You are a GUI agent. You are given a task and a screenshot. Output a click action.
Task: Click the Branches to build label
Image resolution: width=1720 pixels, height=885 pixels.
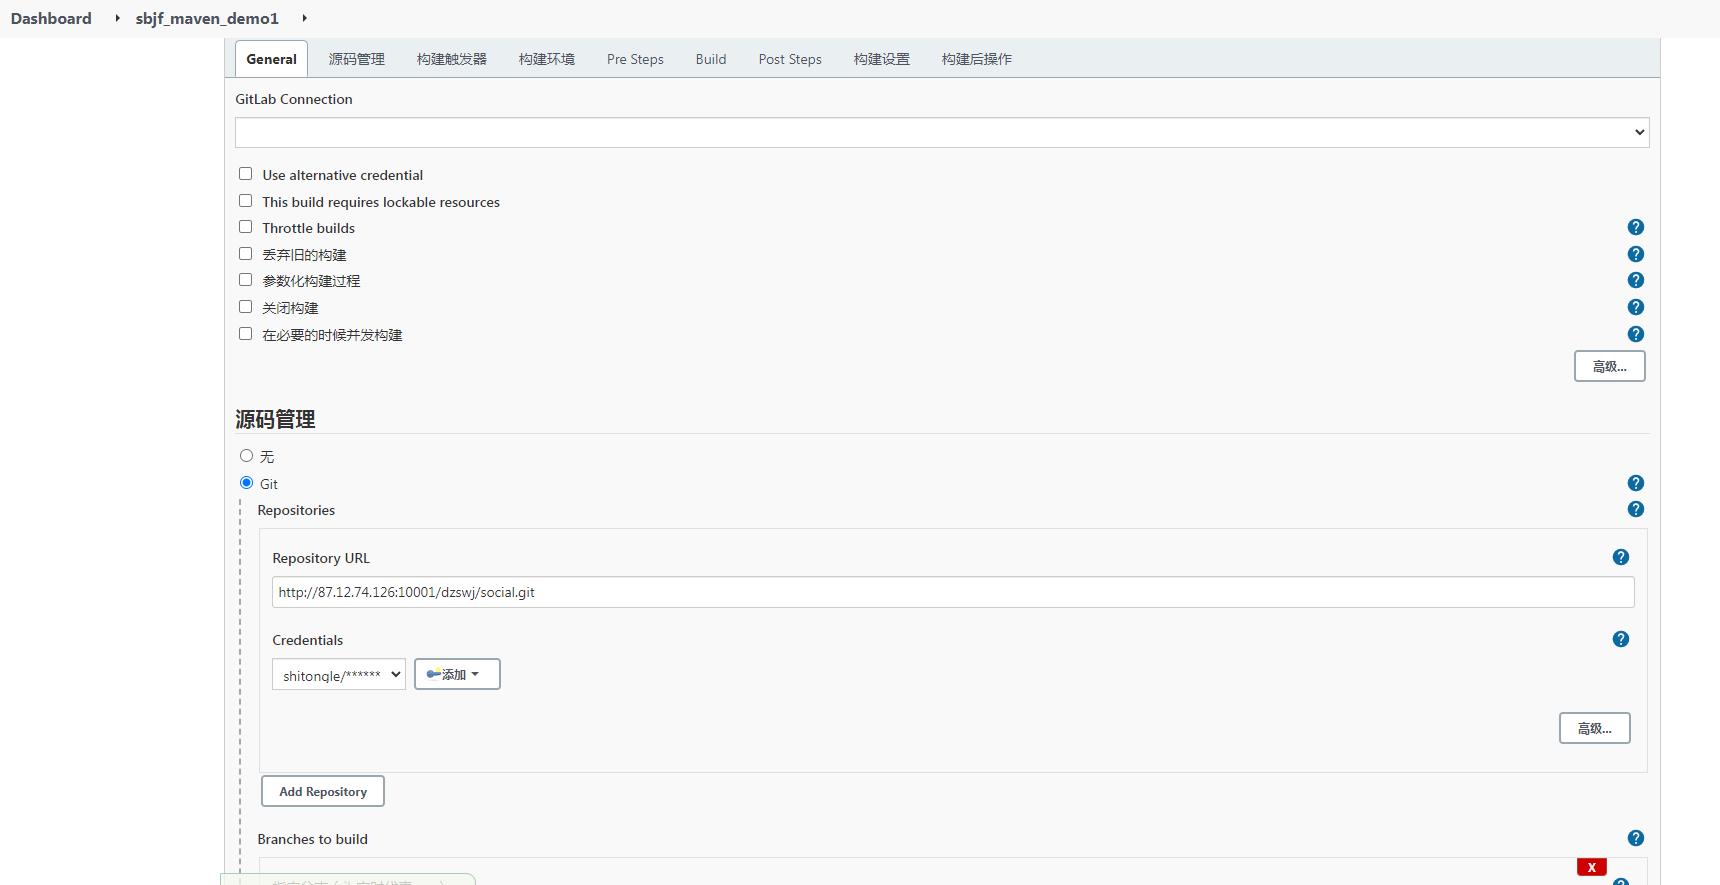tap(312, 839)
